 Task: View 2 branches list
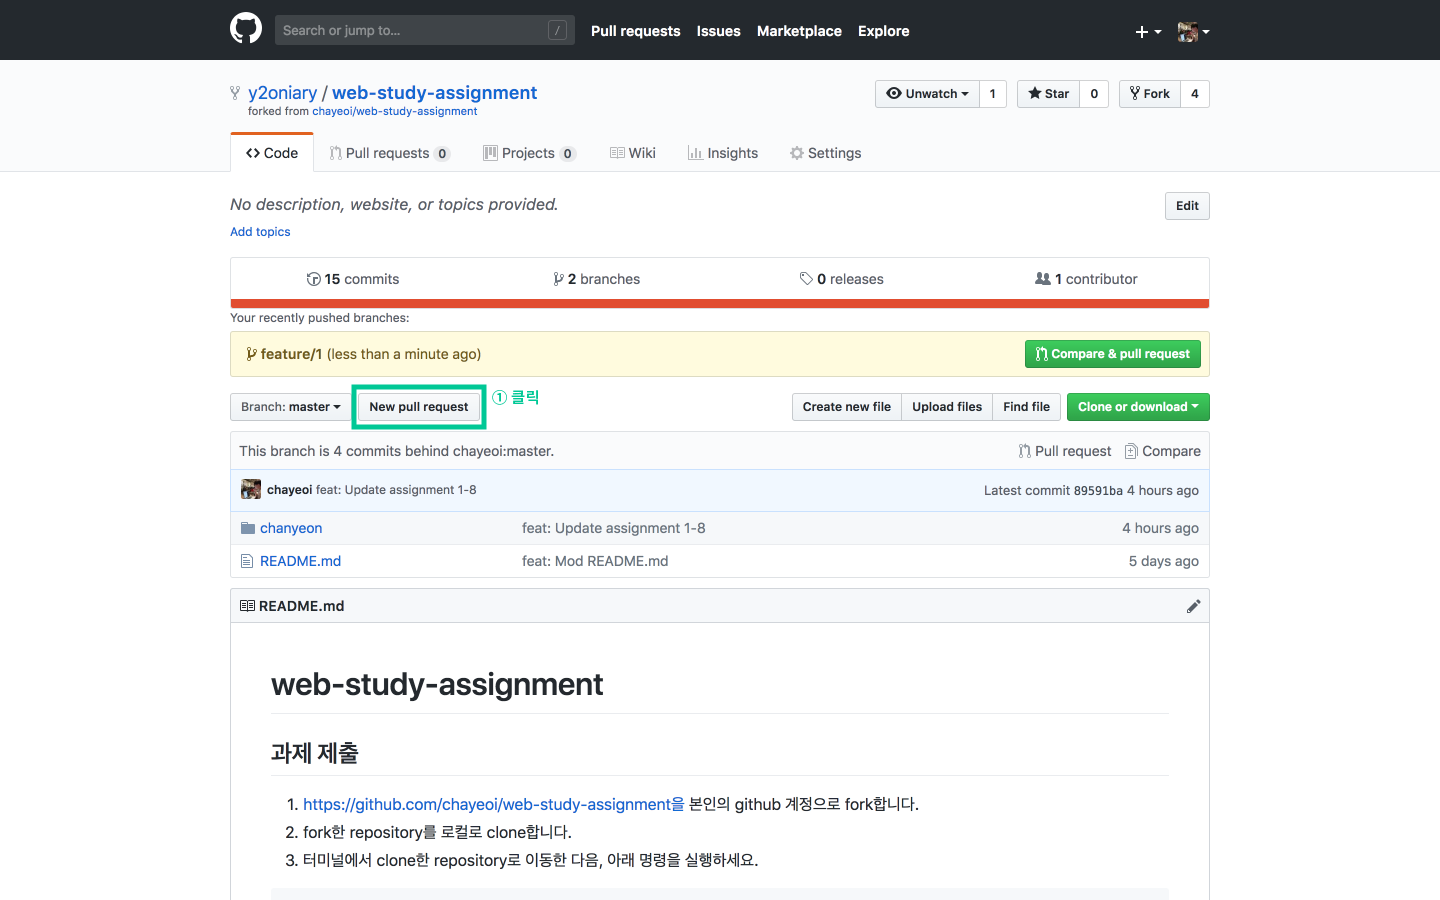597,279
